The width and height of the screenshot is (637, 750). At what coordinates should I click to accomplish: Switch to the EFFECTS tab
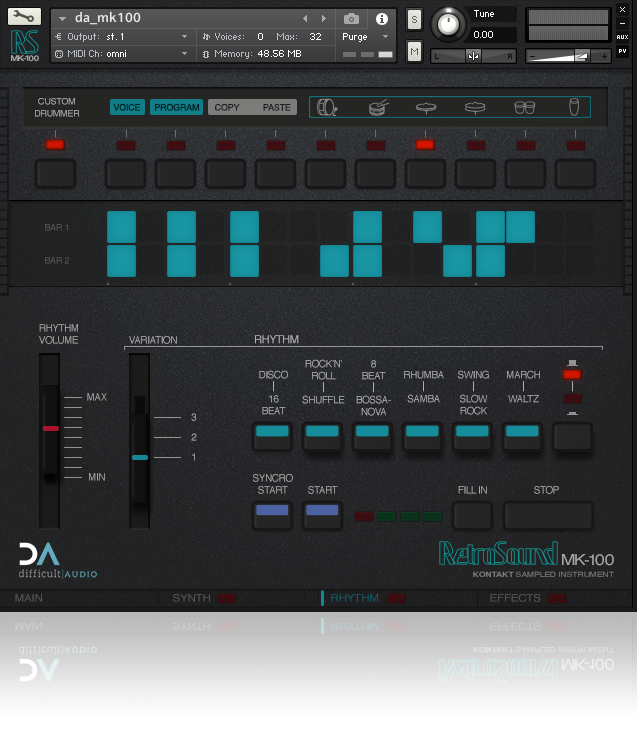click(x=515, y=598)
